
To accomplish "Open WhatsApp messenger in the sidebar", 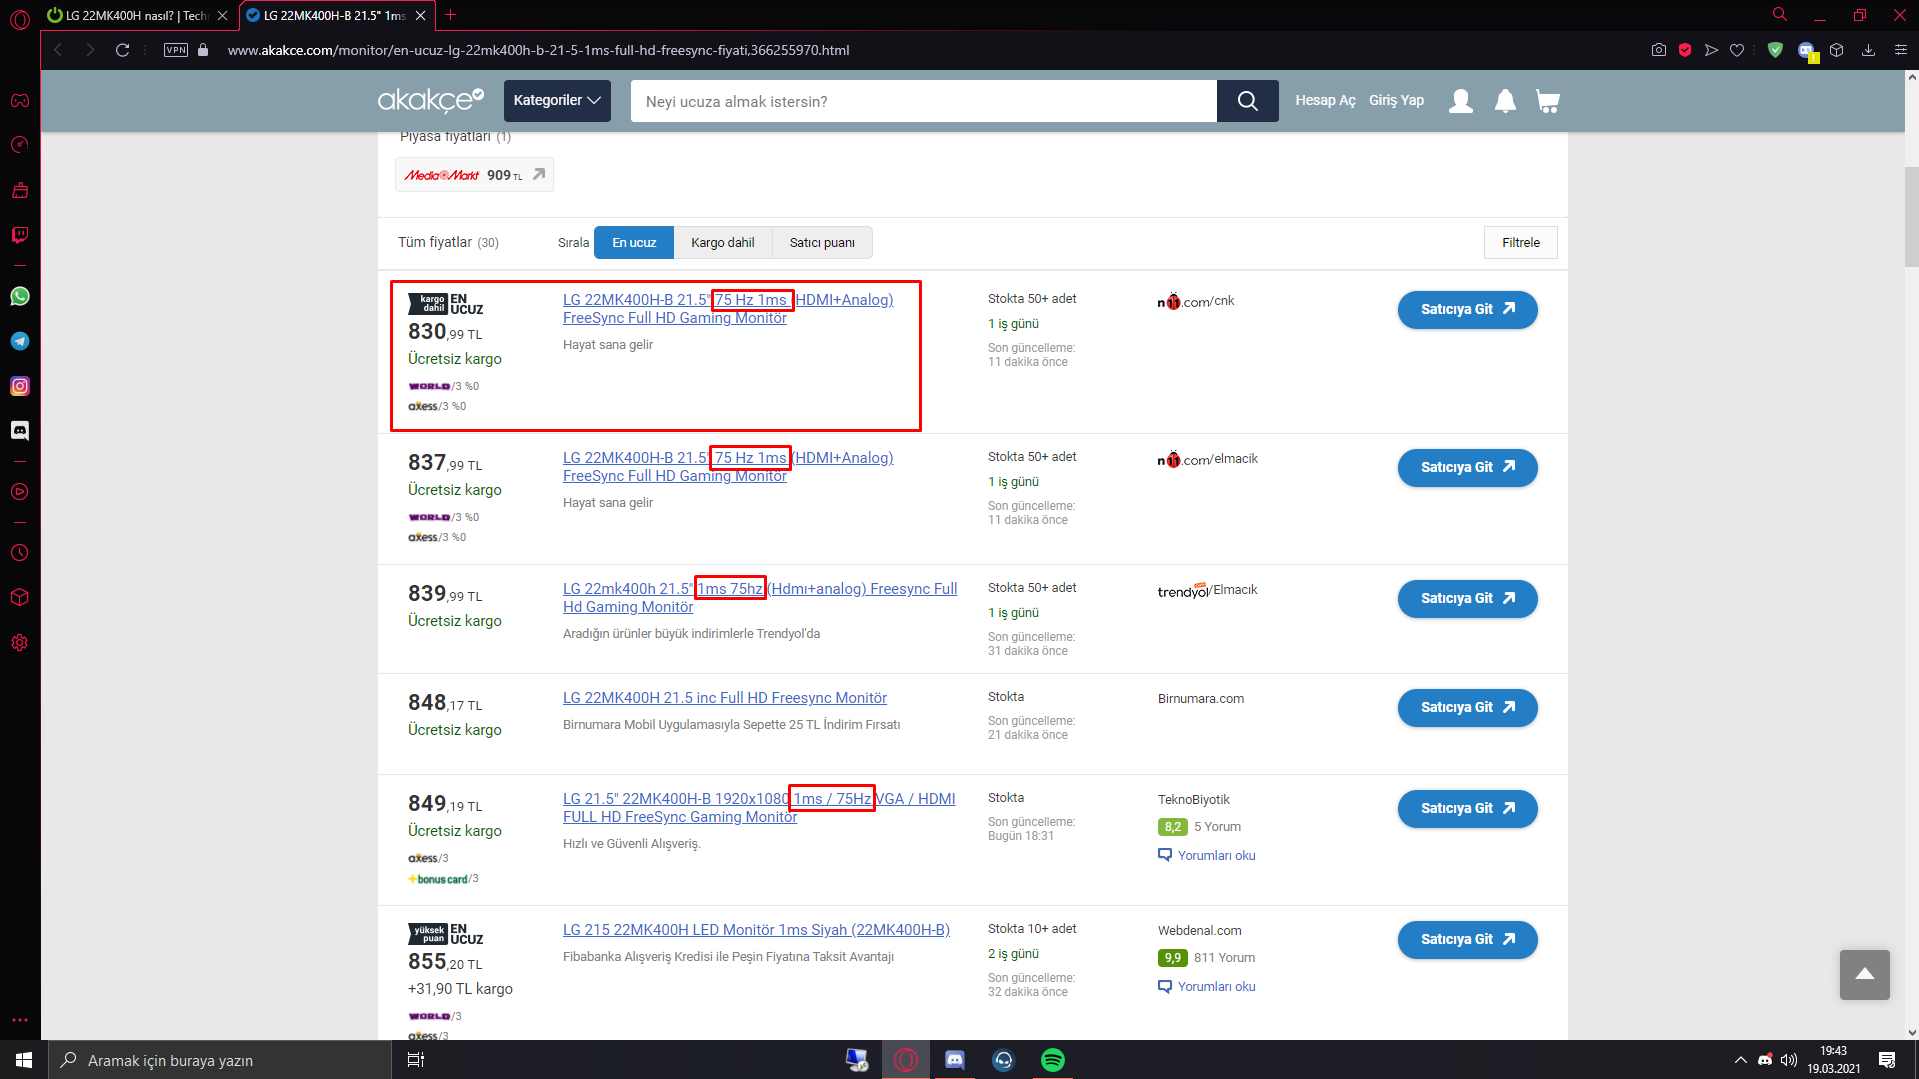I will 20,296.
